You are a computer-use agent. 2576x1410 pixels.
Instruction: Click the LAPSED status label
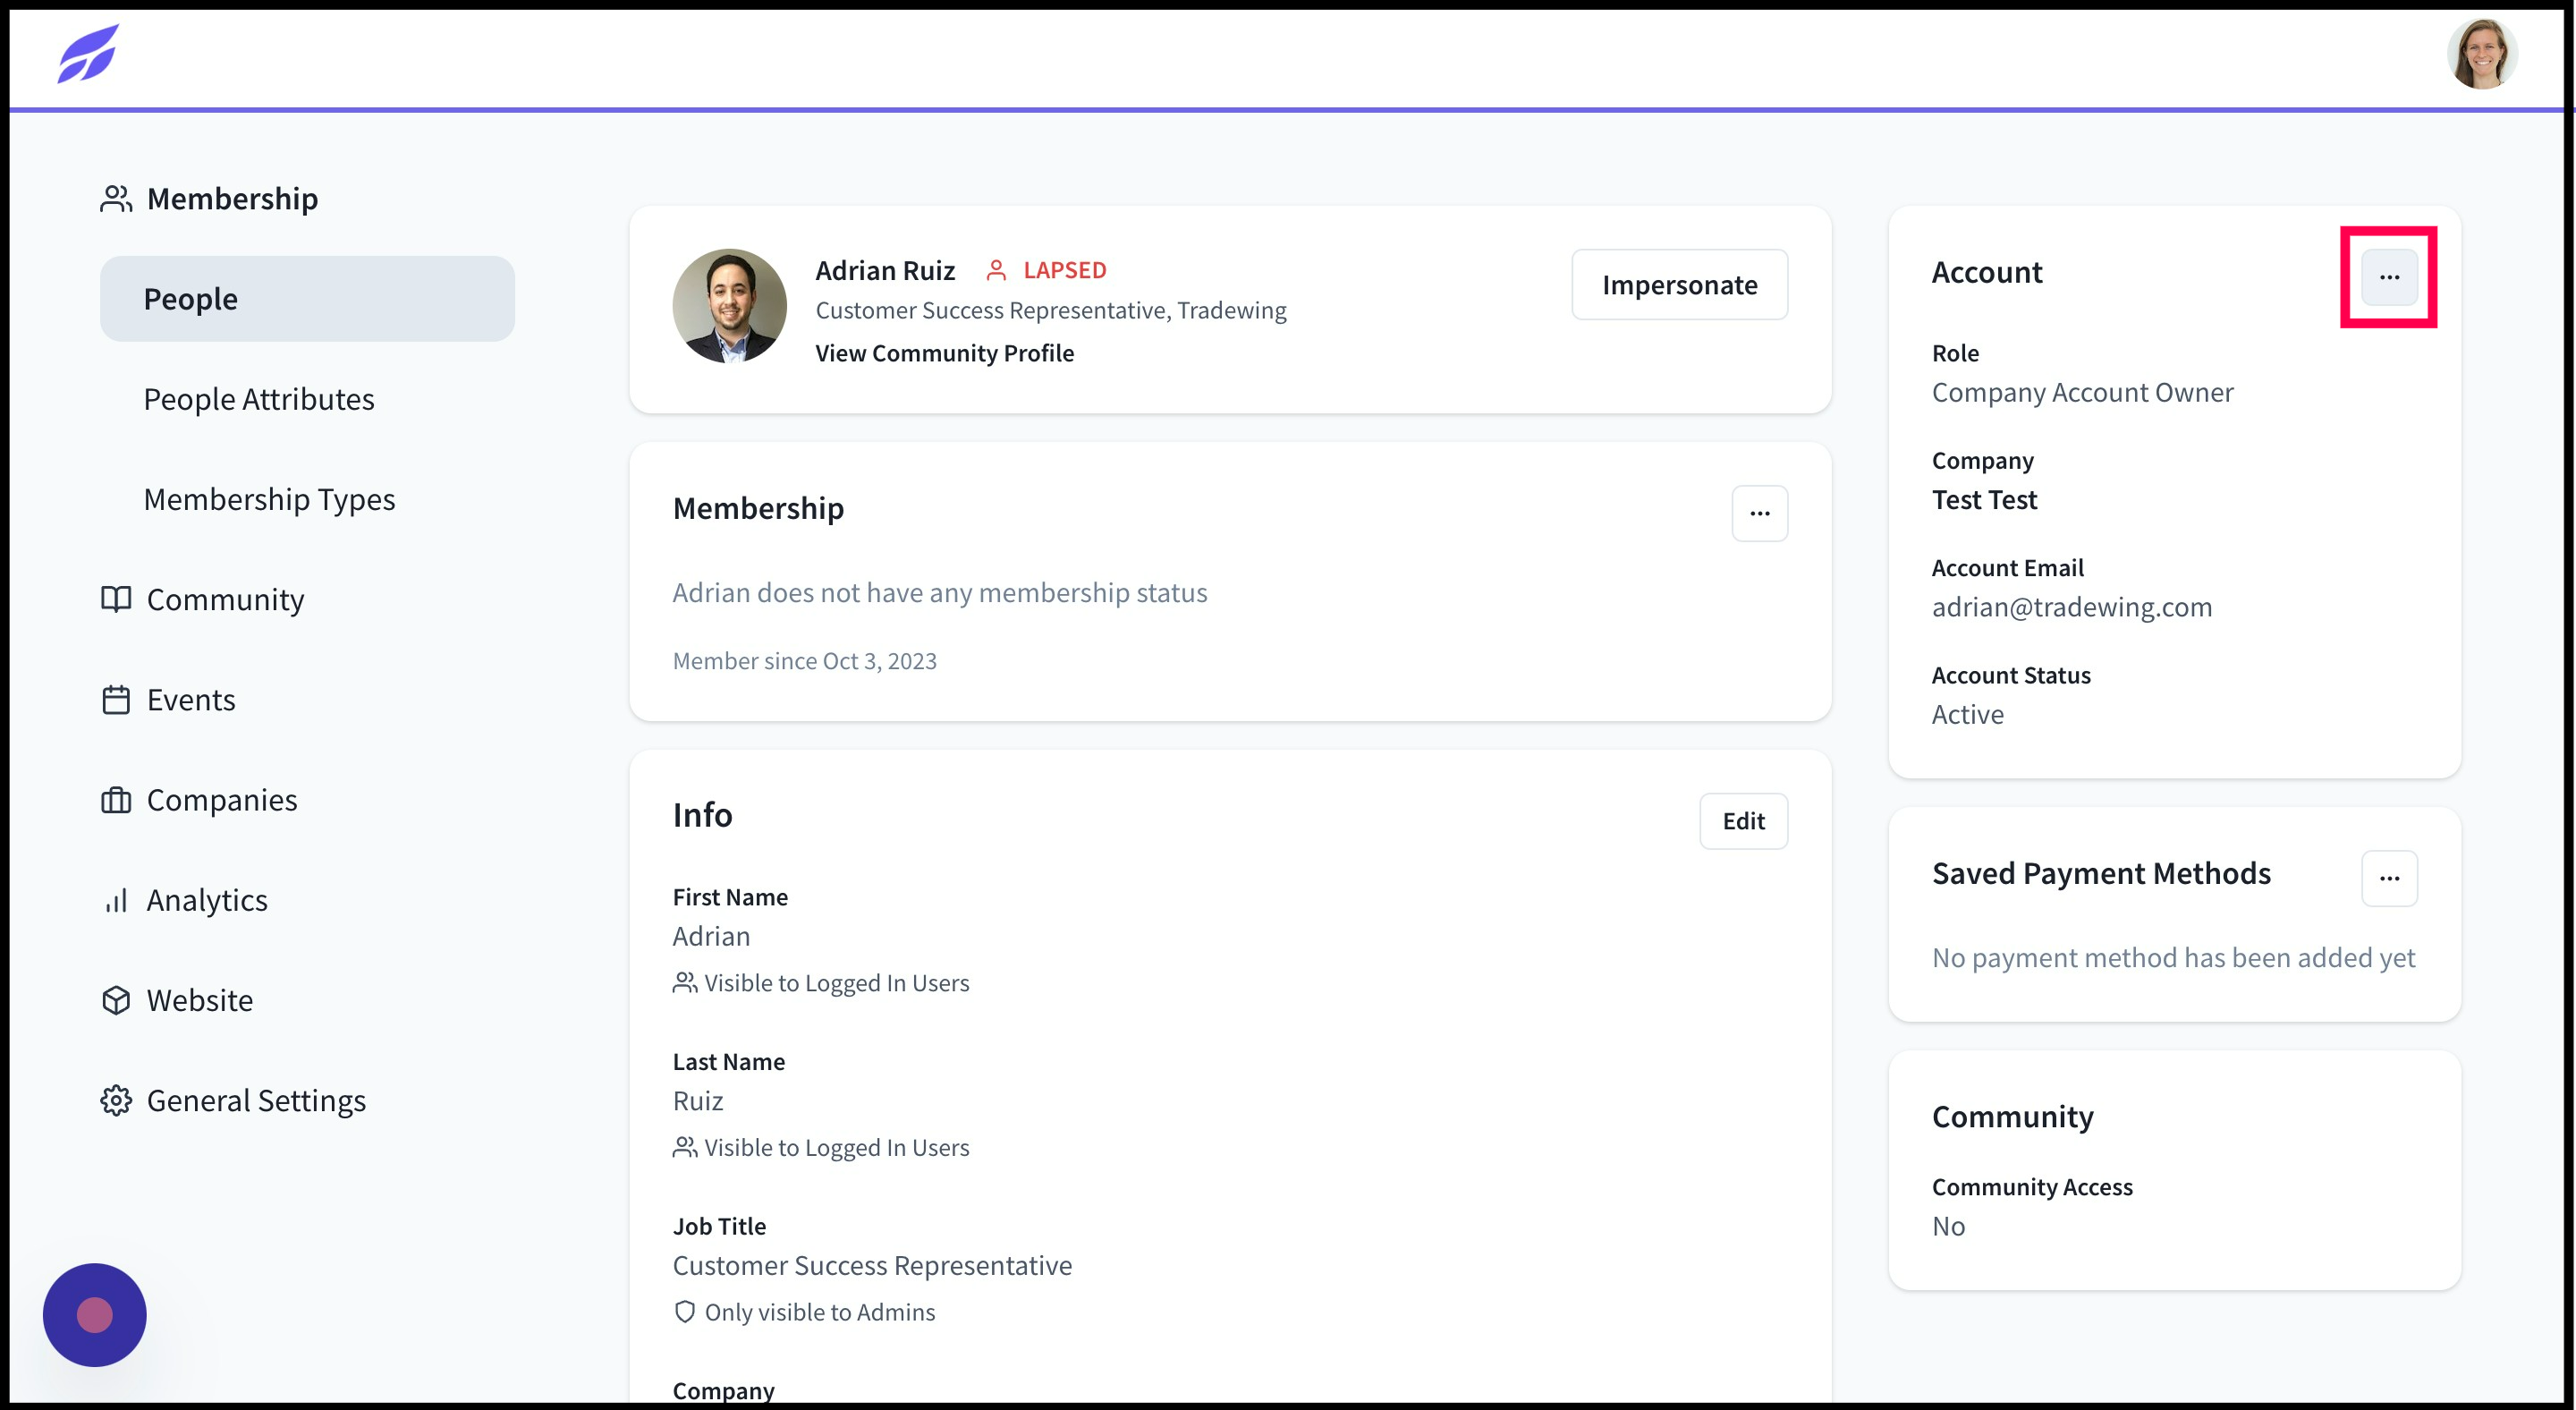[x=1064, y=270]
